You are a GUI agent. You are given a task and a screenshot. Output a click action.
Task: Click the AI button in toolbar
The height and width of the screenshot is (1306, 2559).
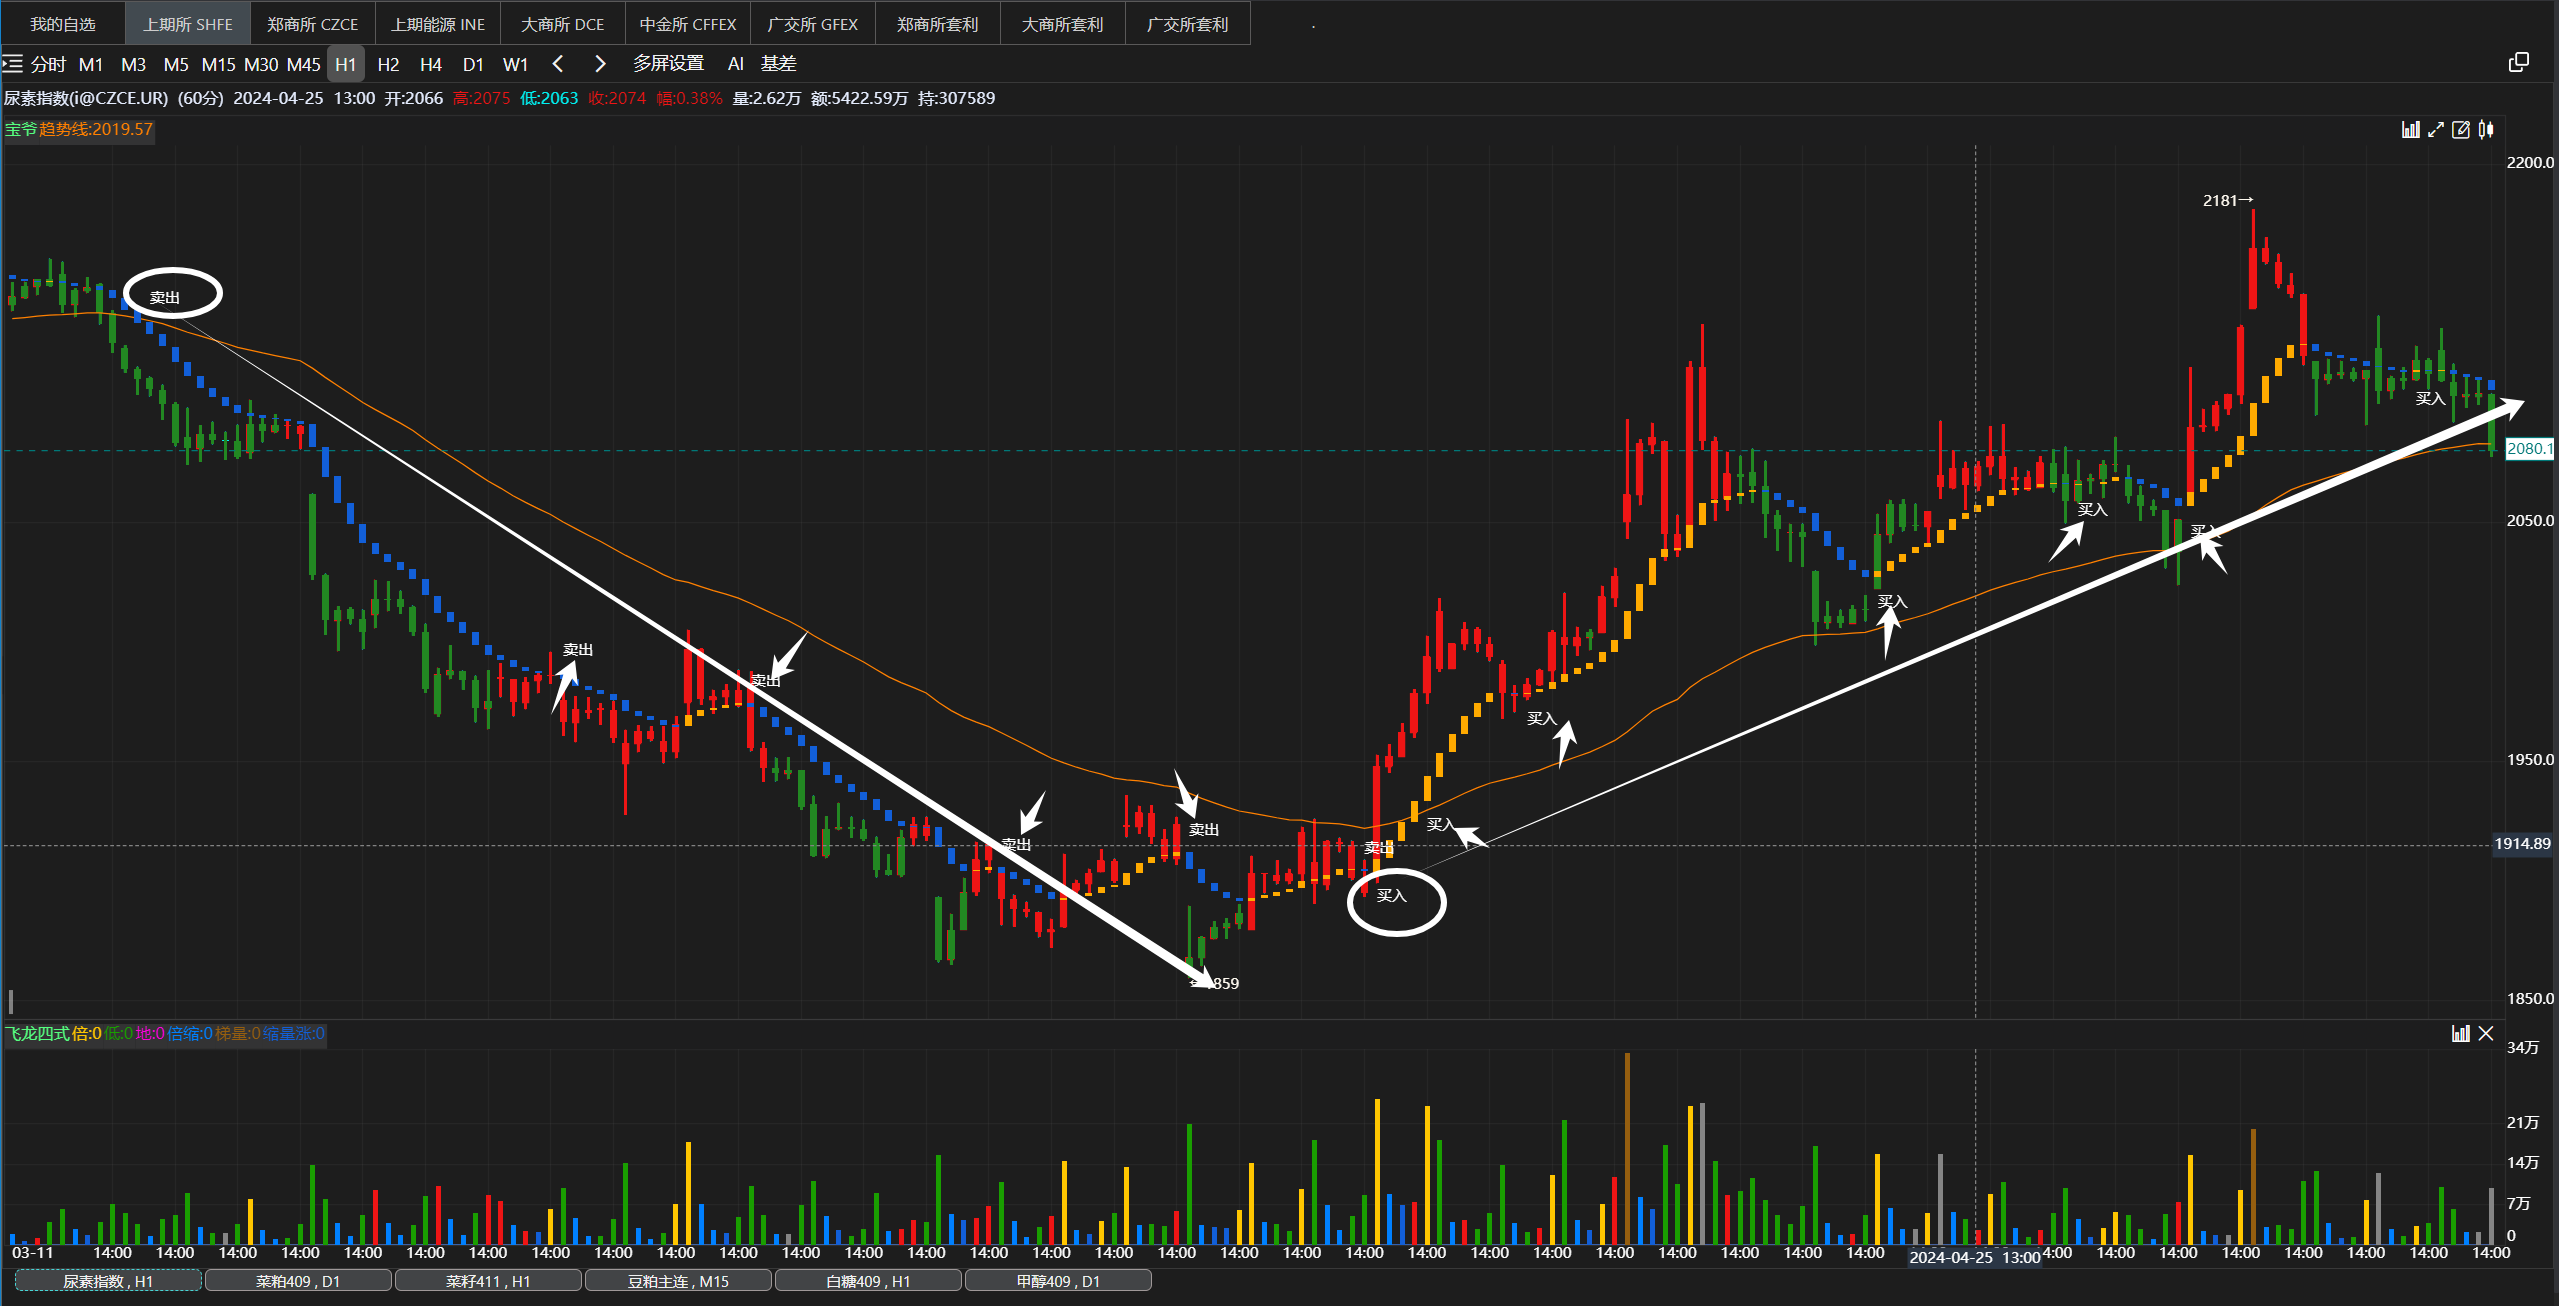click(x=736, y=63)
